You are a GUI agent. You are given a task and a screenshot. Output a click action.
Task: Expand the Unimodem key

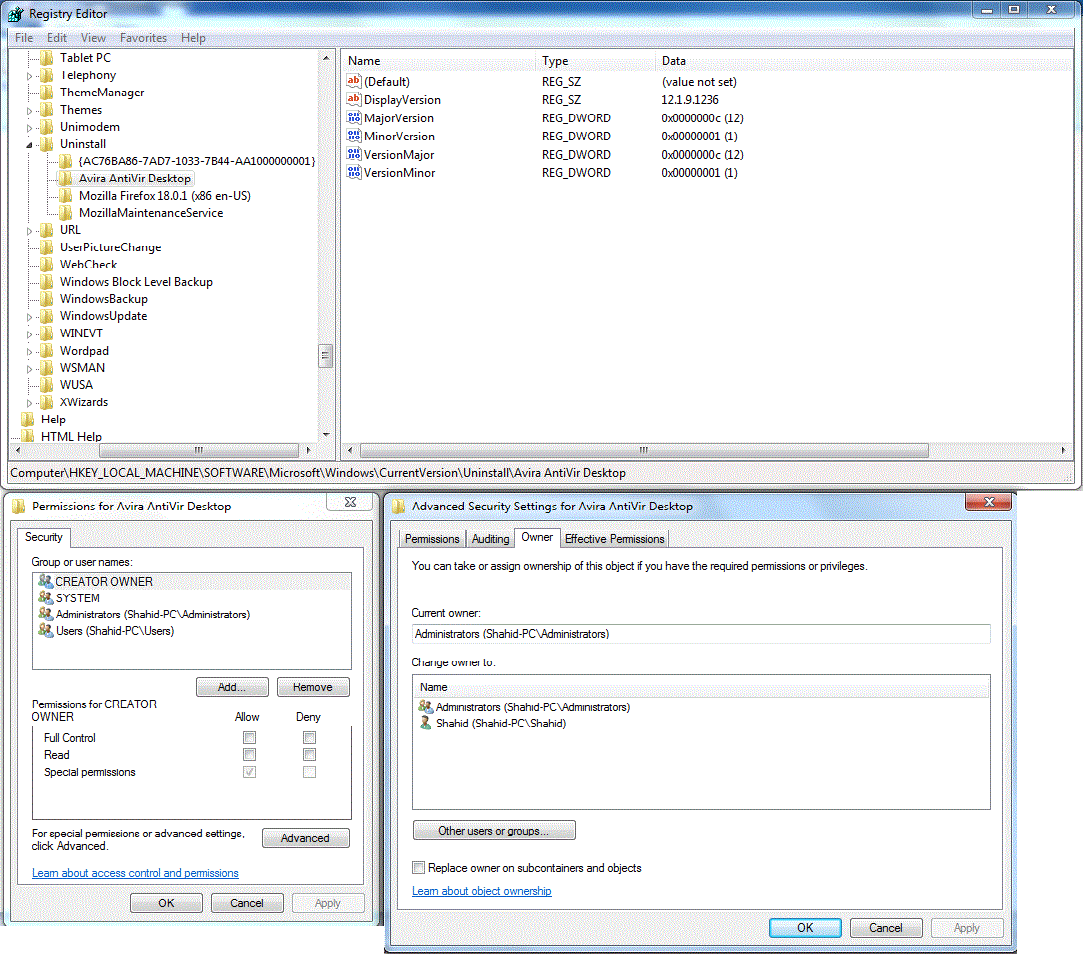pyautogui.click(x=29, y=128)
